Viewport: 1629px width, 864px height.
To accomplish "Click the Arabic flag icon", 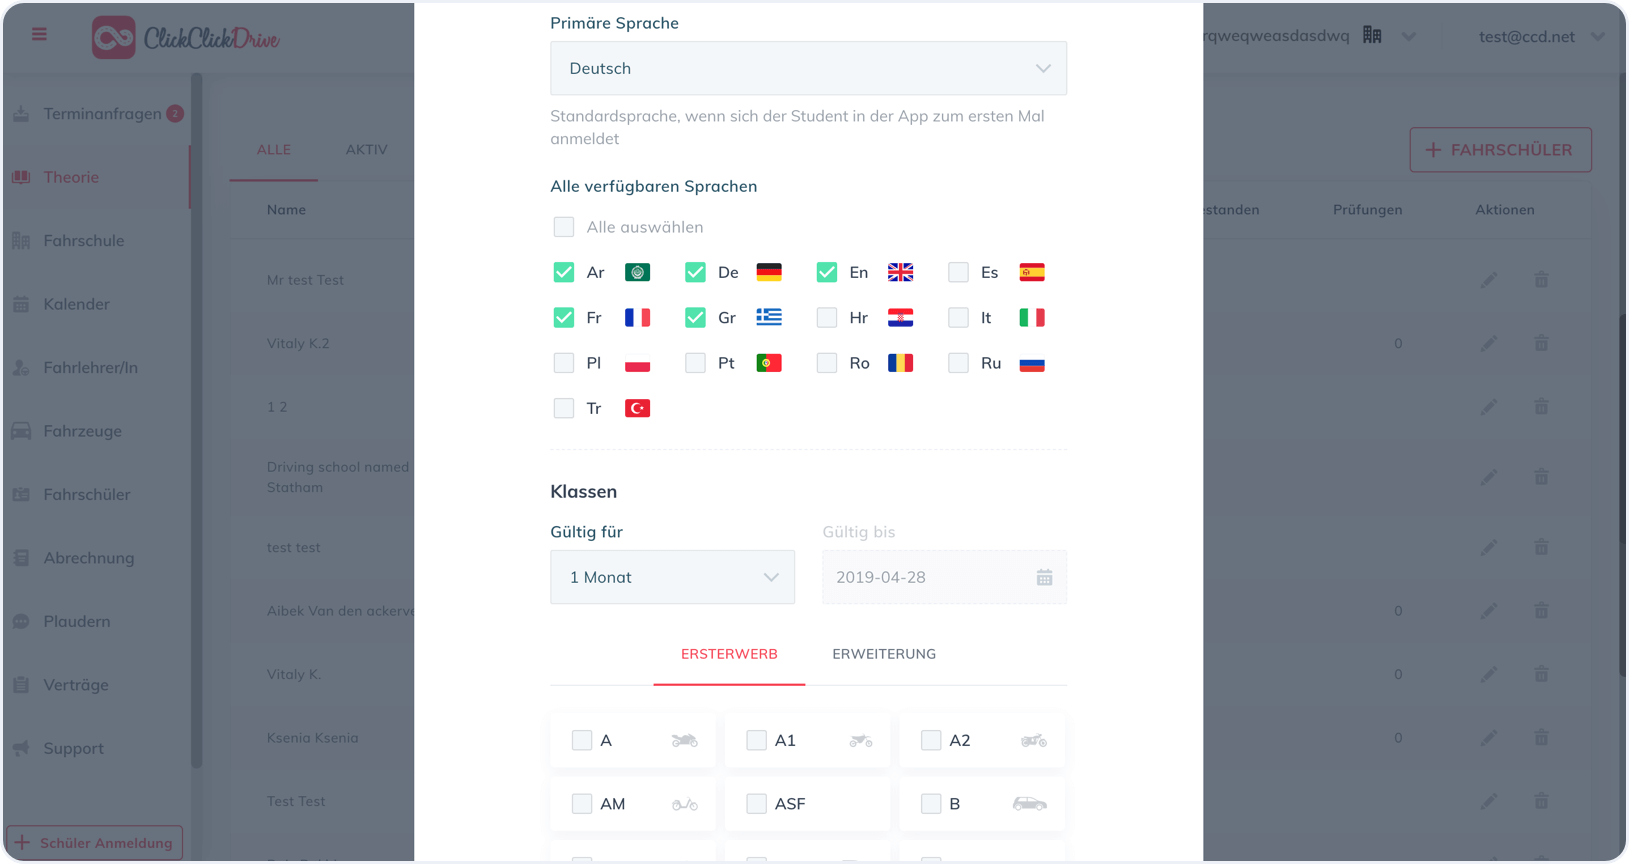I will tap(637, 272).
